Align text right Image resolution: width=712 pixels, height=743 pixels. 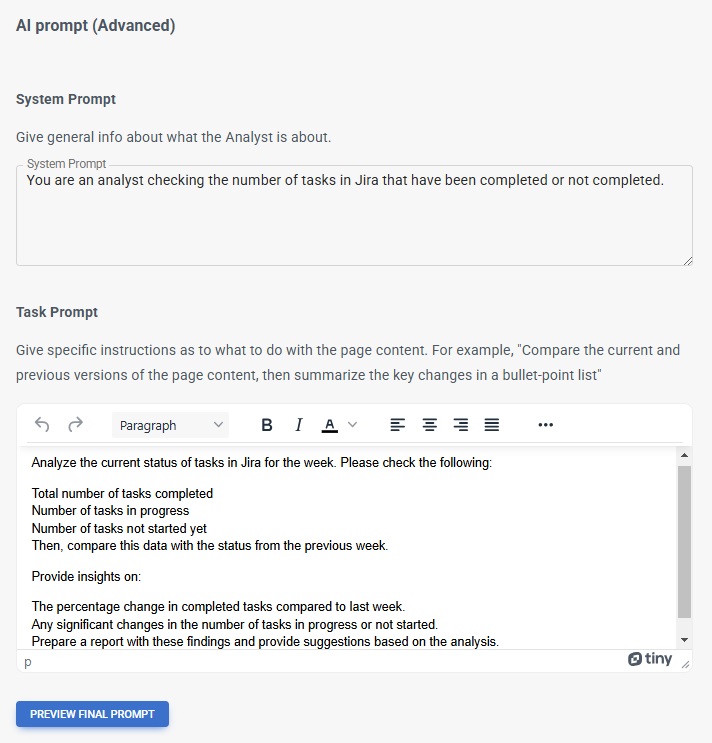(461, 425)
